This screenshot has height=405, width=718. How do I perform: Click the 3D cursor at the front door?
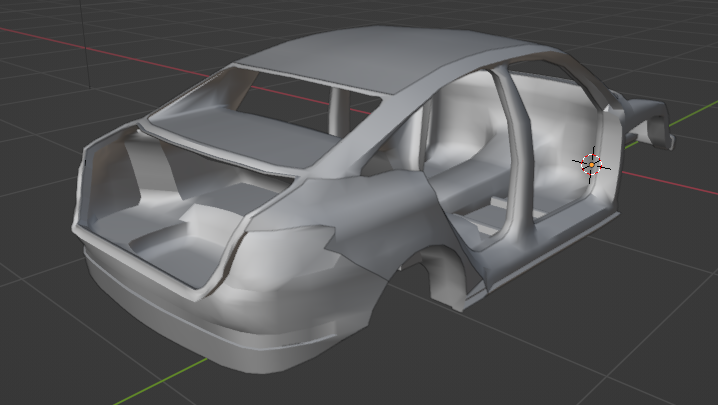(x=591, y=164)
